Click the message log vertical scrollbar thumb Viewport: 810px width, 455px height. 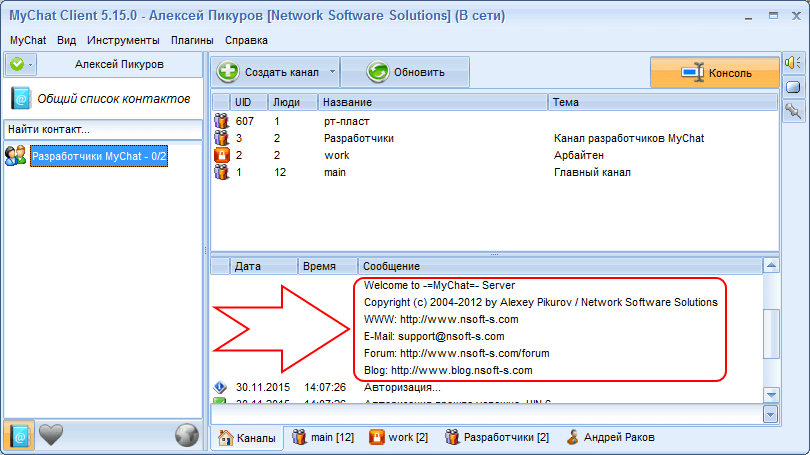point(770,333)
